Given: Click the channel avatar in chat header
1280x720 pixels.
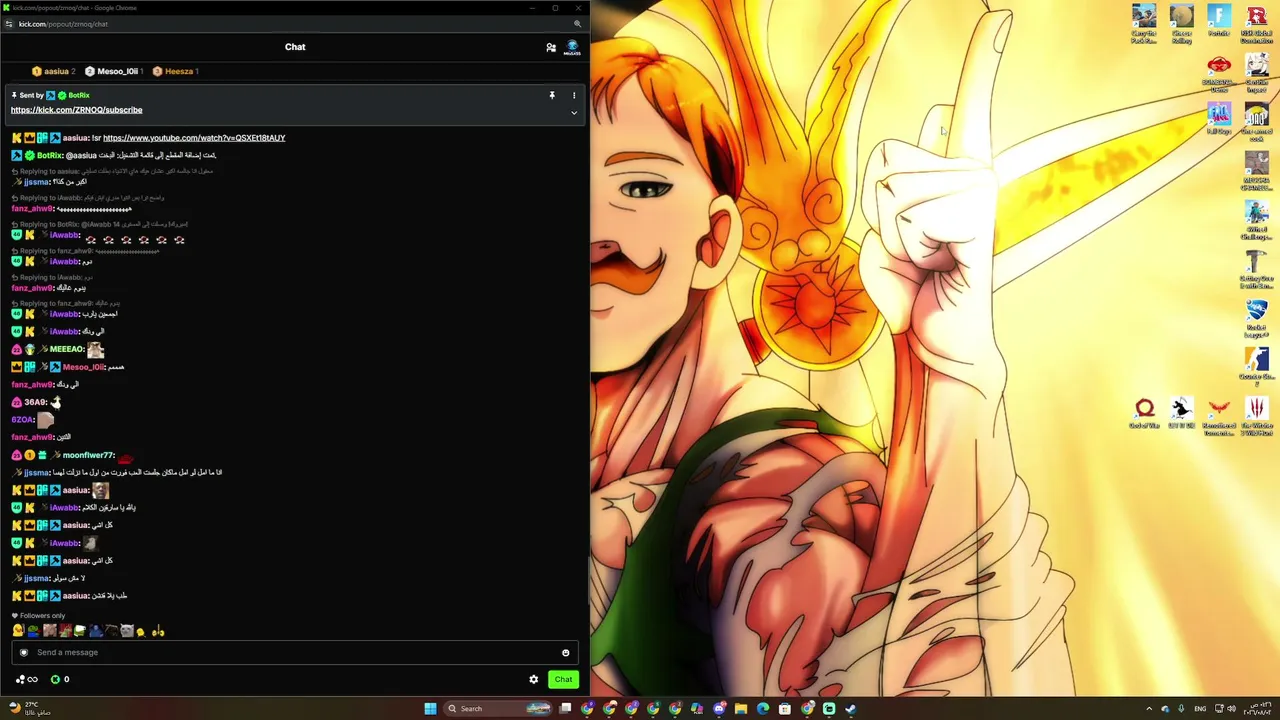Looking at the screenshot, I should click(x=573, y=47).
